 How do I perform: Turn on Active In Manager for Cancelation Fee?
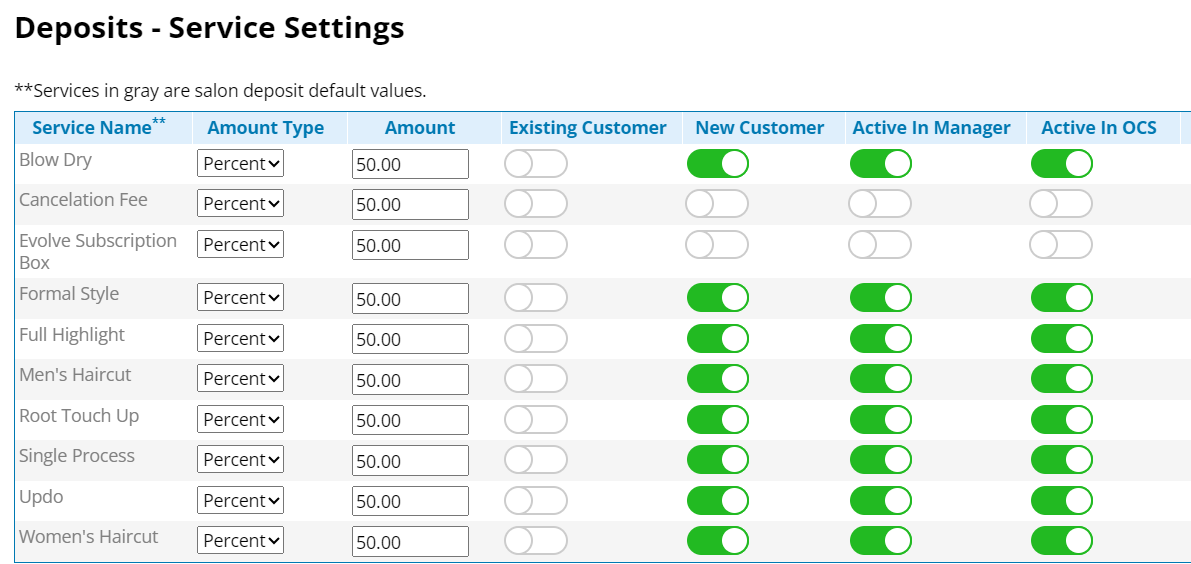click(880, 204)
